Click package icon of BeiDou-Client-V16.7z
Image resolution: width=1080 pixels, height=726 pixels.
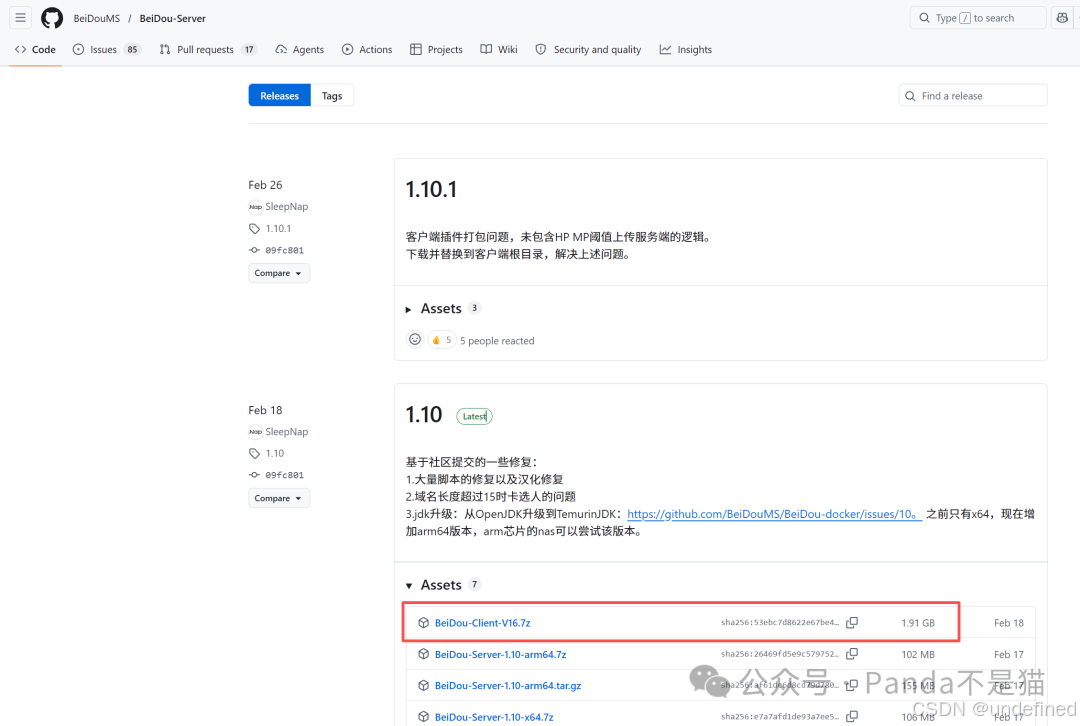424,623
